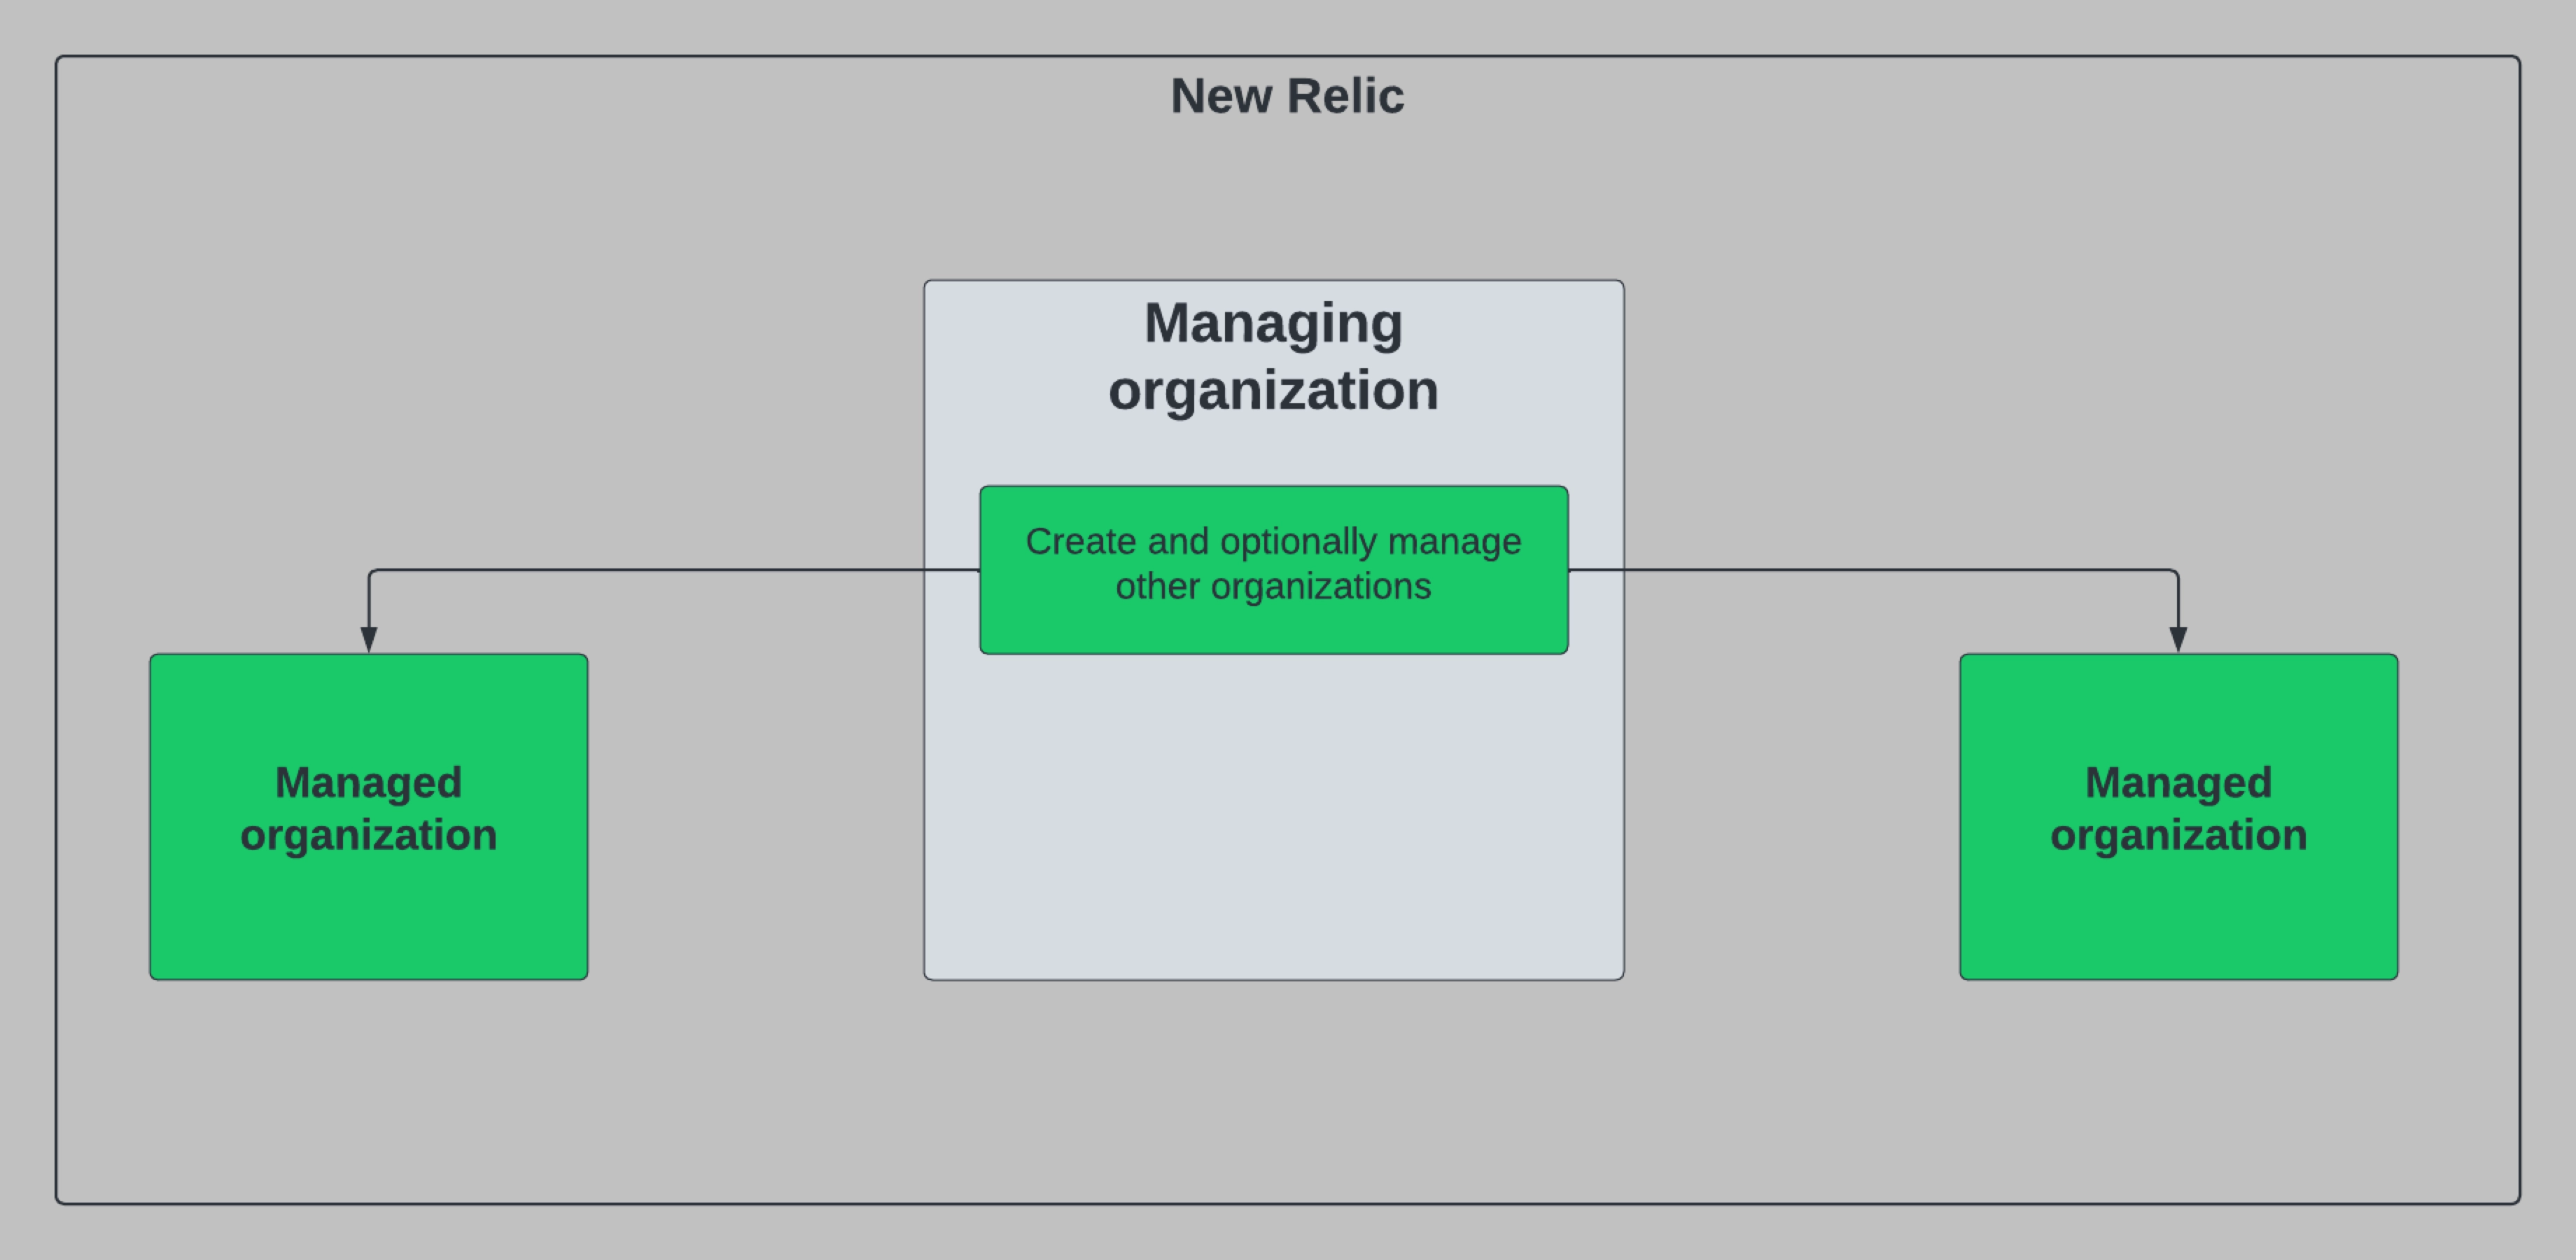2576x1260 pixels.
Task: Click the arrowhead entering the right Managed box
Action: point(2178,640)
